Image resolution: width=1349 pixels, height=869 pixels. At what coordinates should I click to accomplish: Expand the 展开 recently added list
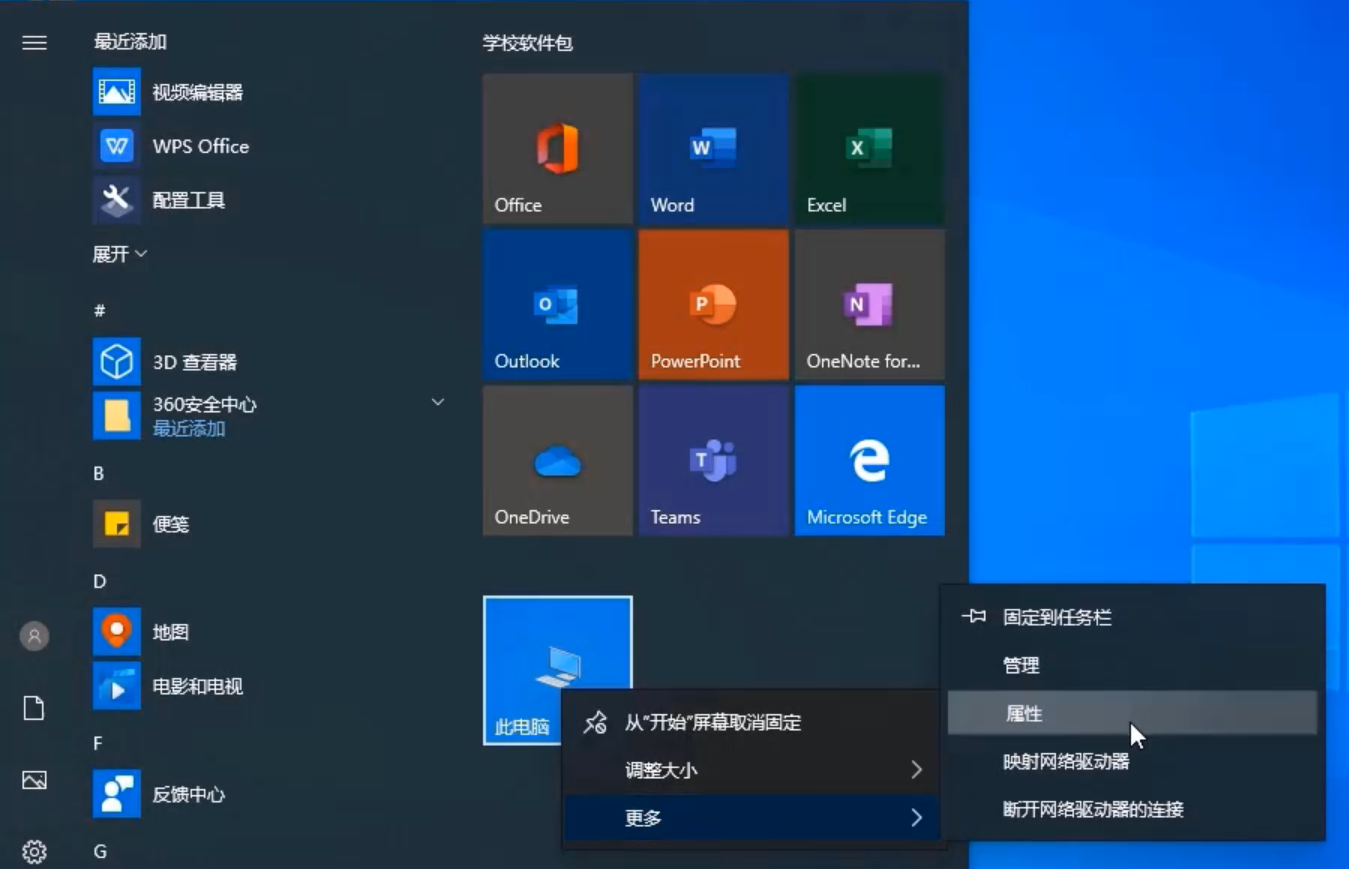click(x=120, y=254)
